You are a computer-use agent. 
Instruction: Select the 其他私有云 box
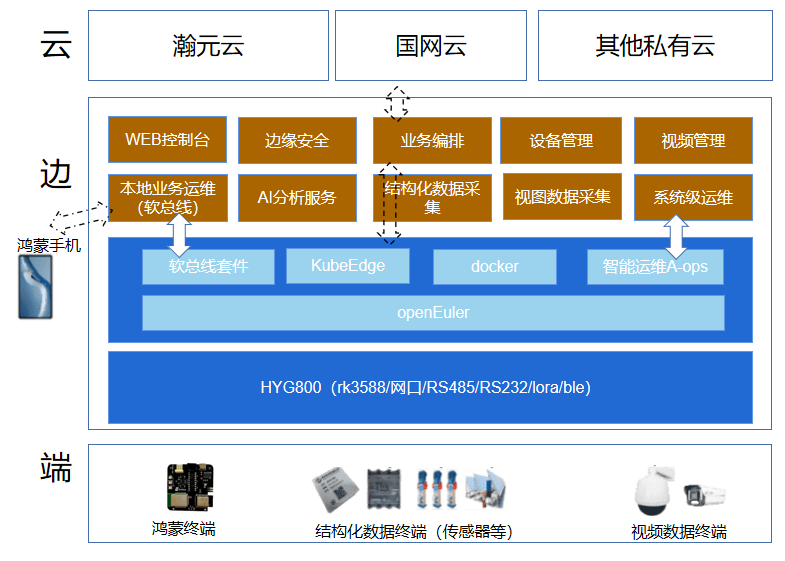(655, 46)
